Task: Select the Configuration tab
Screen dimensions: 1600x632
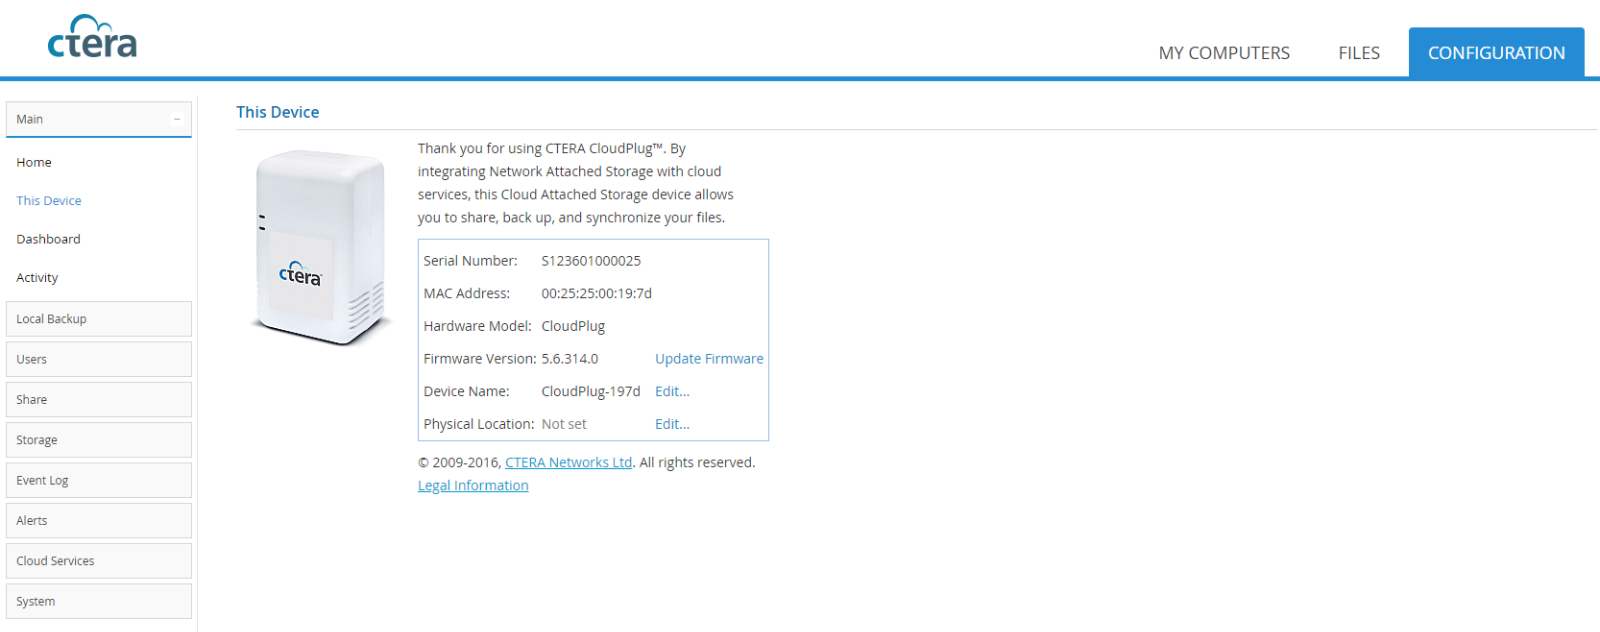Action: (x=1496, y=53)
